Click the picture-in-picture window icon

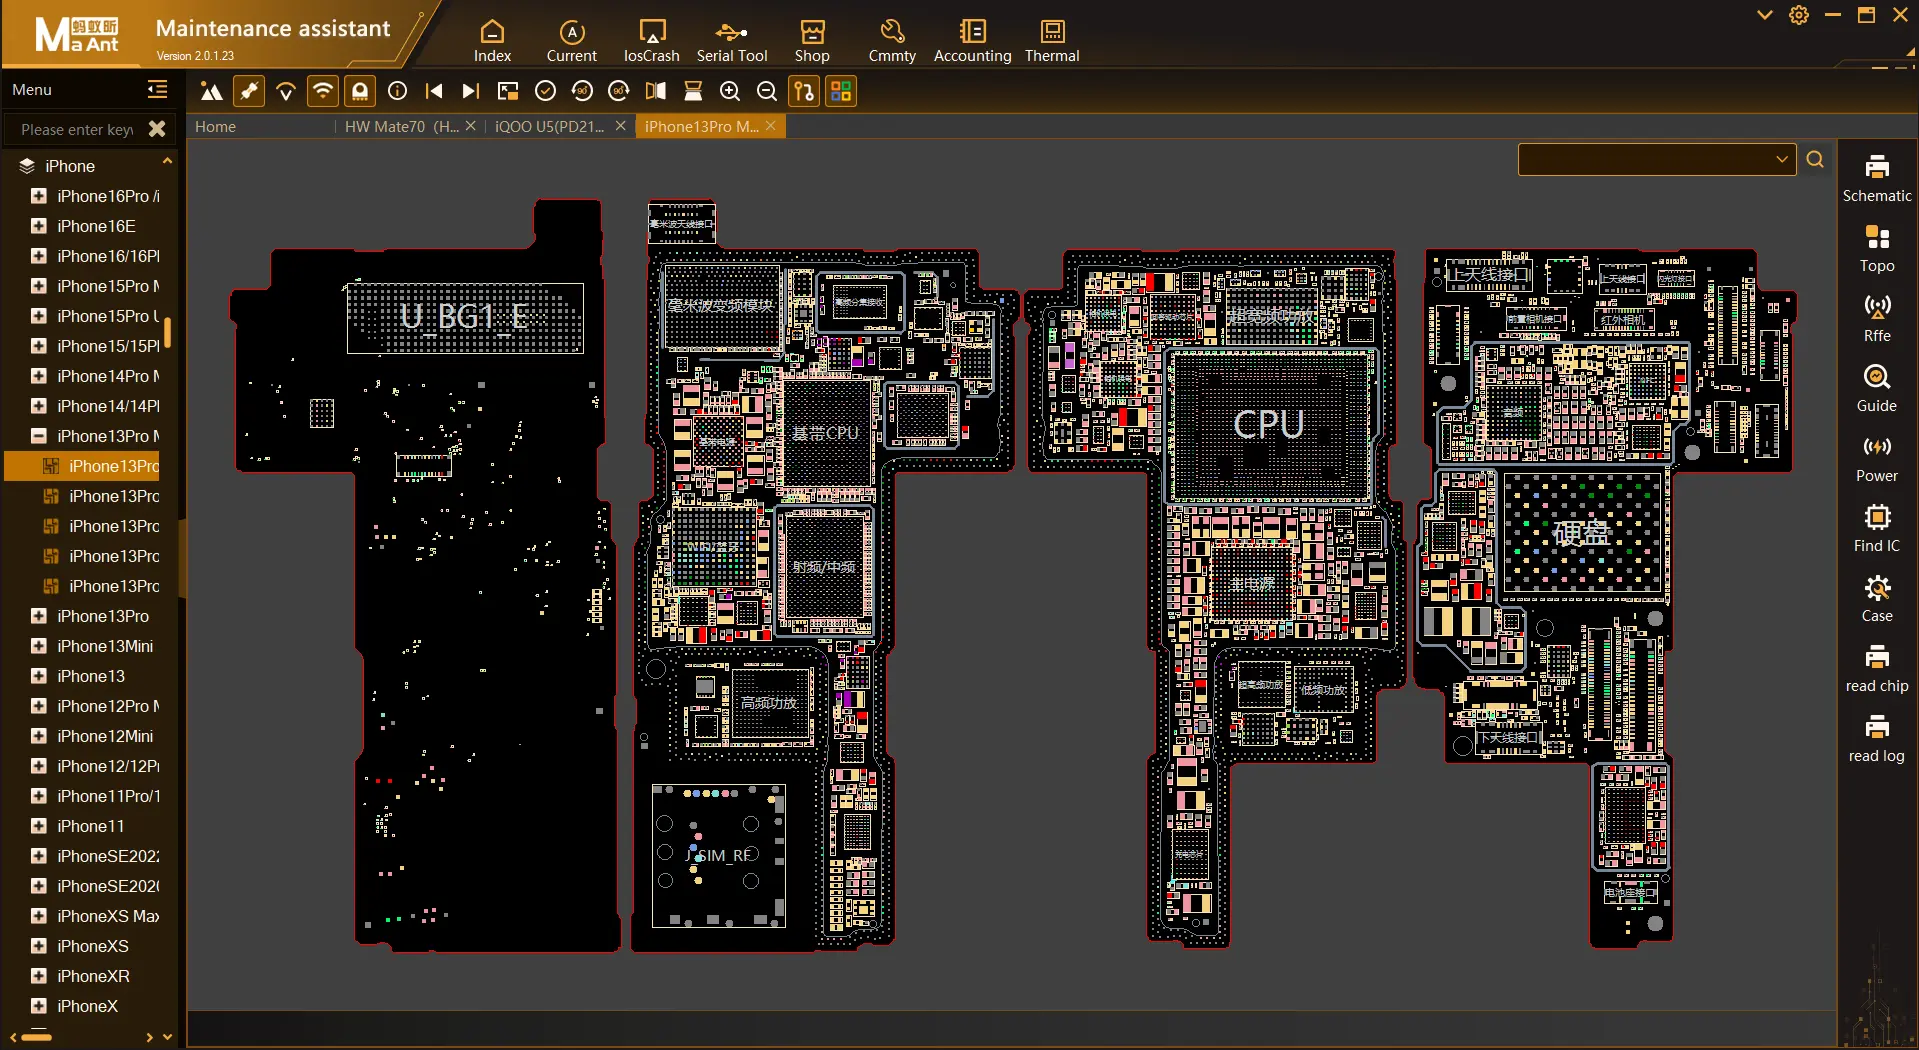(x=508, y=92)
